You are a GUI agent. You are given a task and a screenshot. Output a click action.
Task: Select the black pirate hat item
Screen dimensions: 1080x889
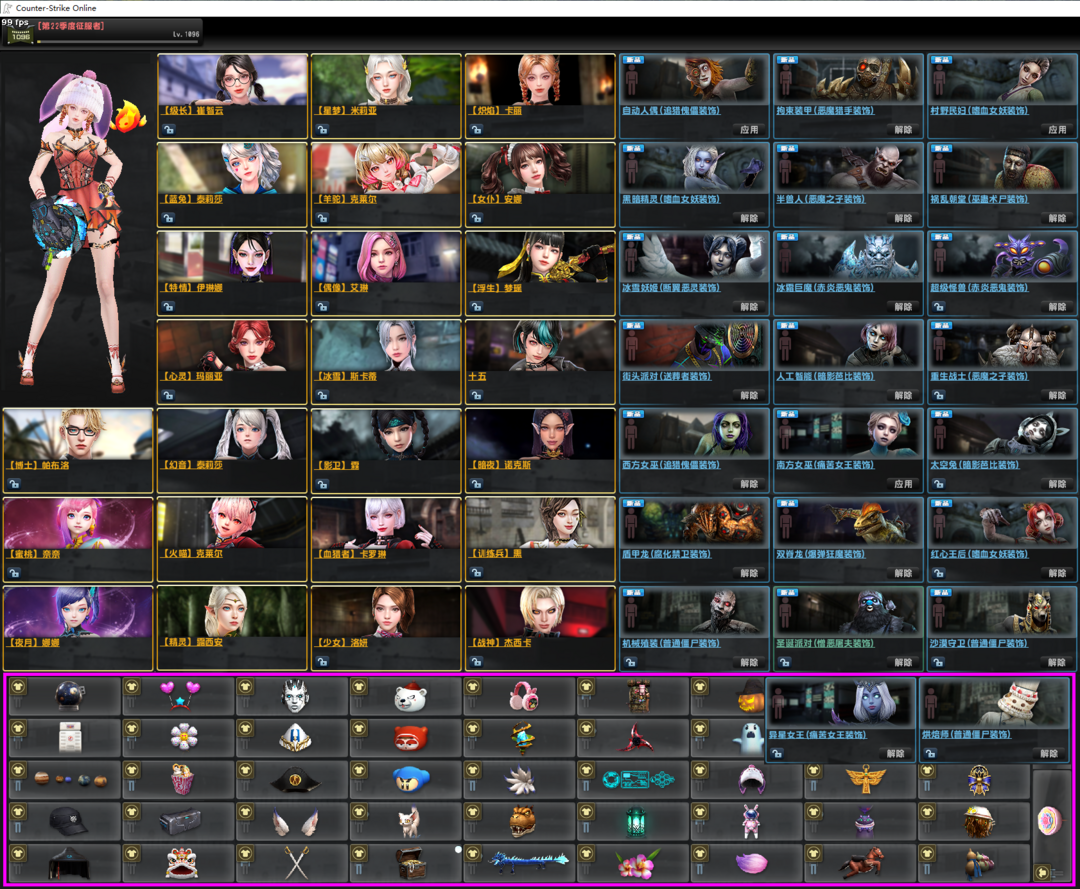[x=296, y=780]
